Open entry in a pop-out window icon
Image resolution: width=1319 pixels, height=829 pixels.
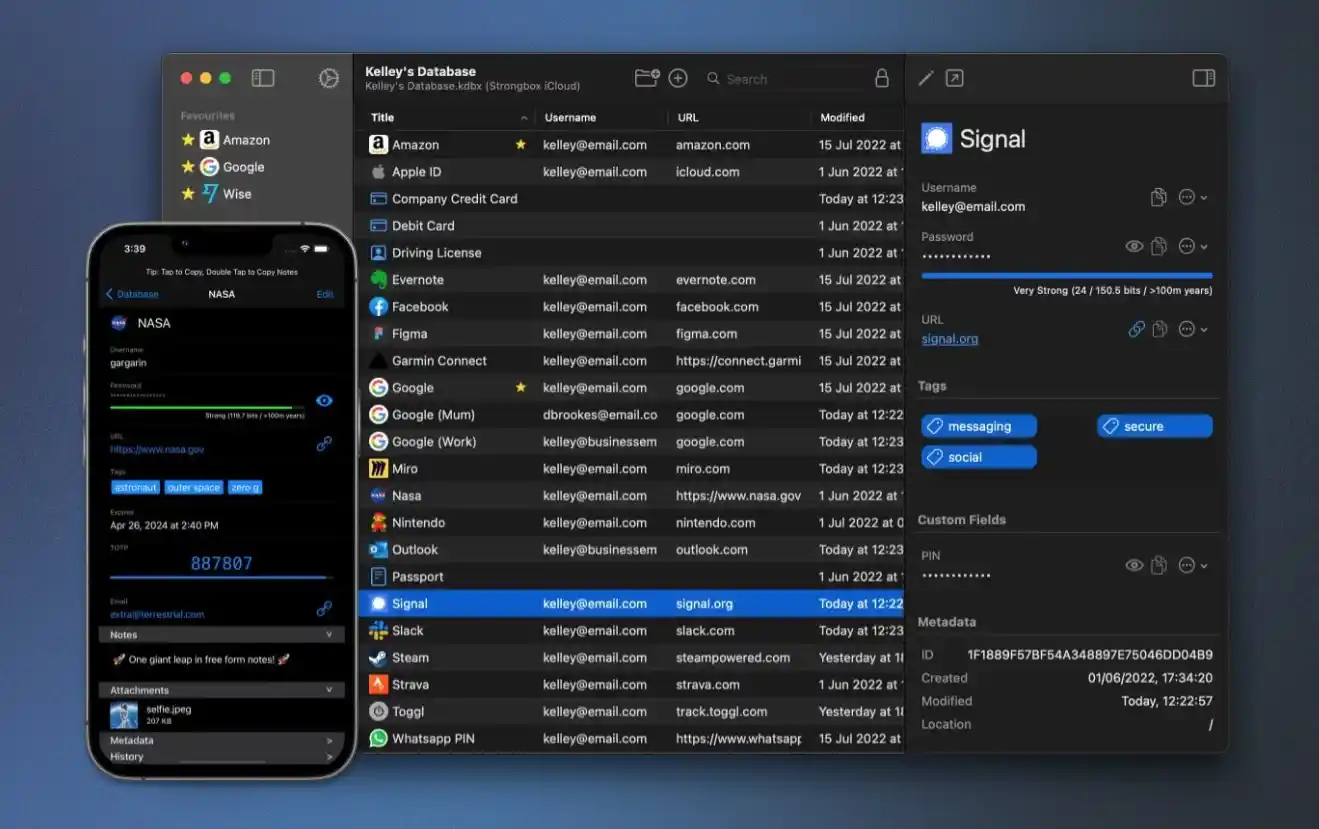(955, 78)
